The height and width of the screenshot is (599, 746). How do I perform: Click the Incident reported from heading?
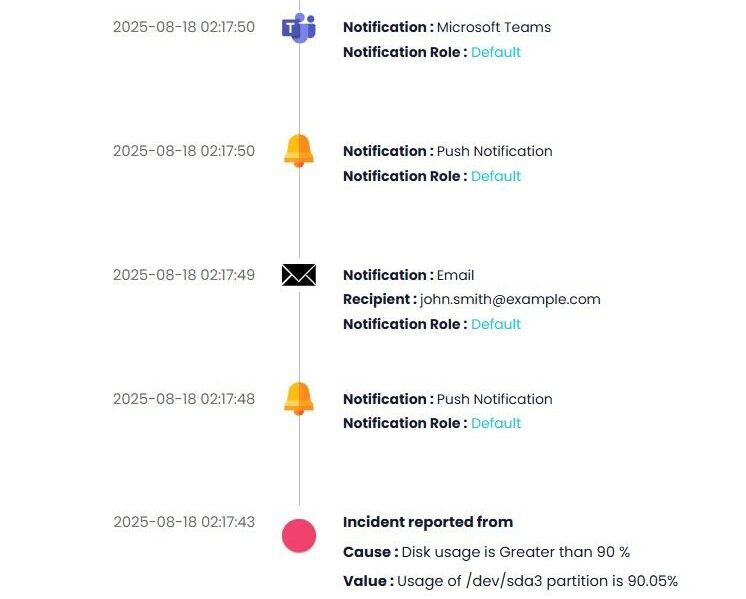pyautogui.click(x=428, y=522)
